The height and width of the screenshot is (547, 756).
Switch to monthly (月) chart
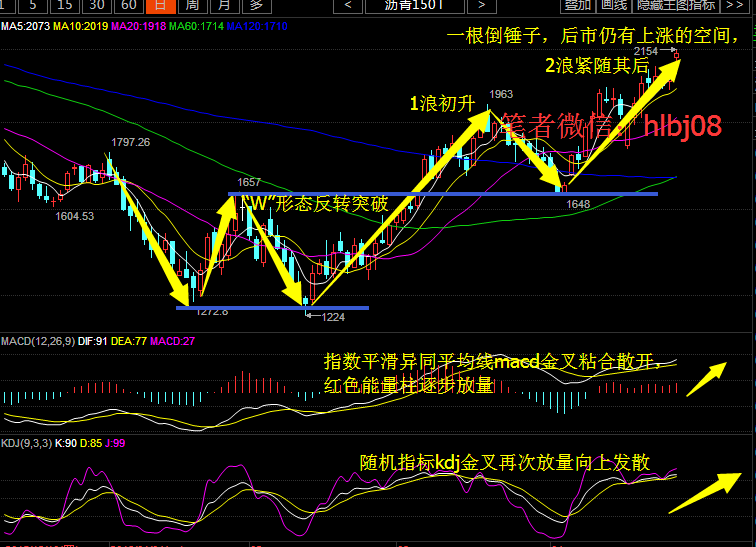tap(223, 5)
